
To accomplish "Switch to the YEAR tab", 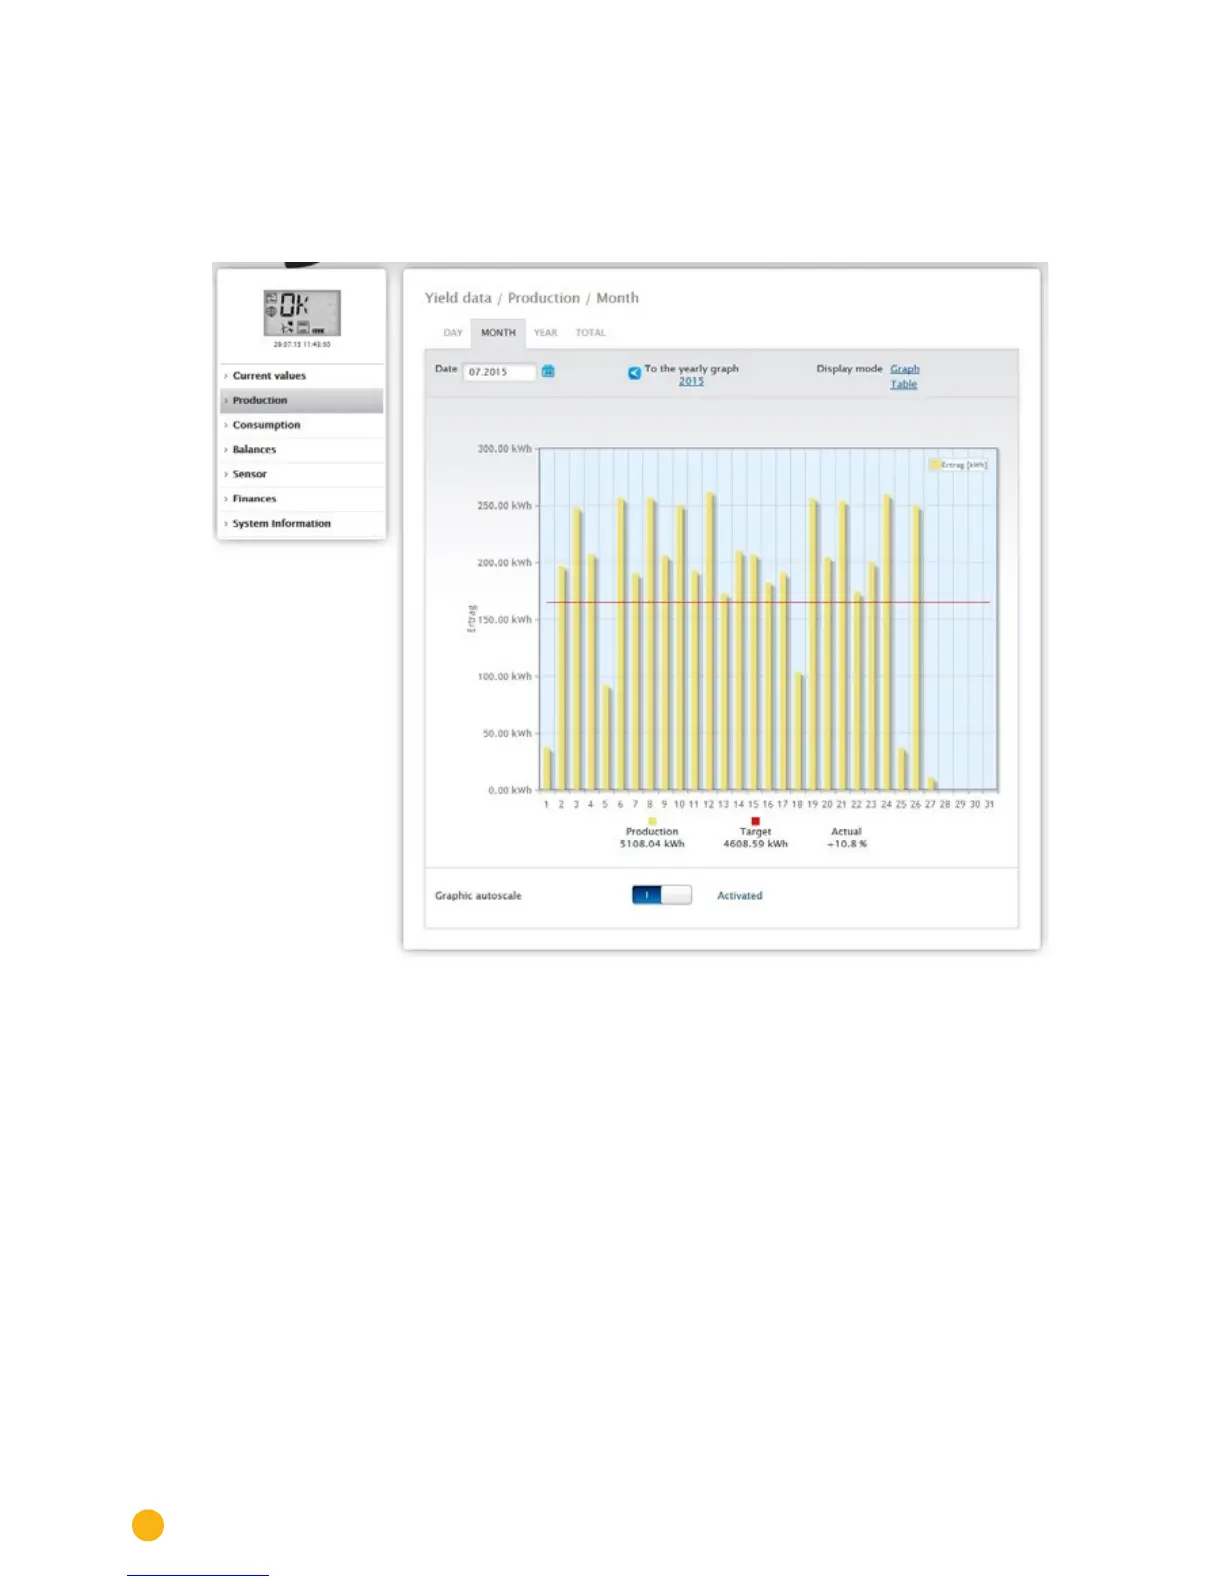I will click(545, 333).
